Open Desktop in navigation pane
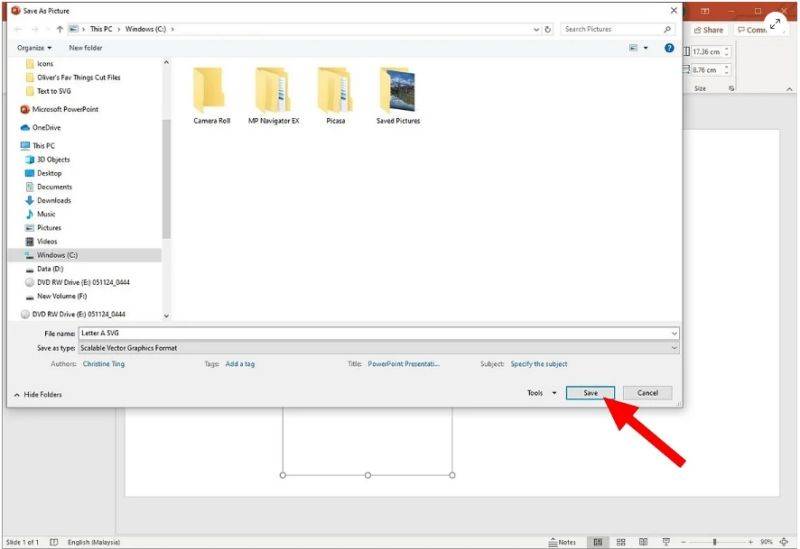This screenshot has width=800, height=549. pos(49,173)
